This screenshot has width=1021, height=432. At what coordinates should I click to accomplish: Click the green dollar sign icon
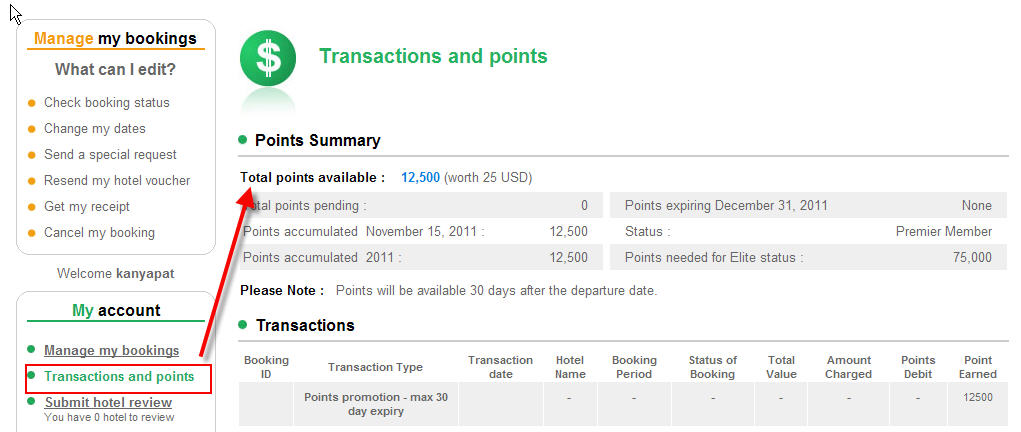268,59
